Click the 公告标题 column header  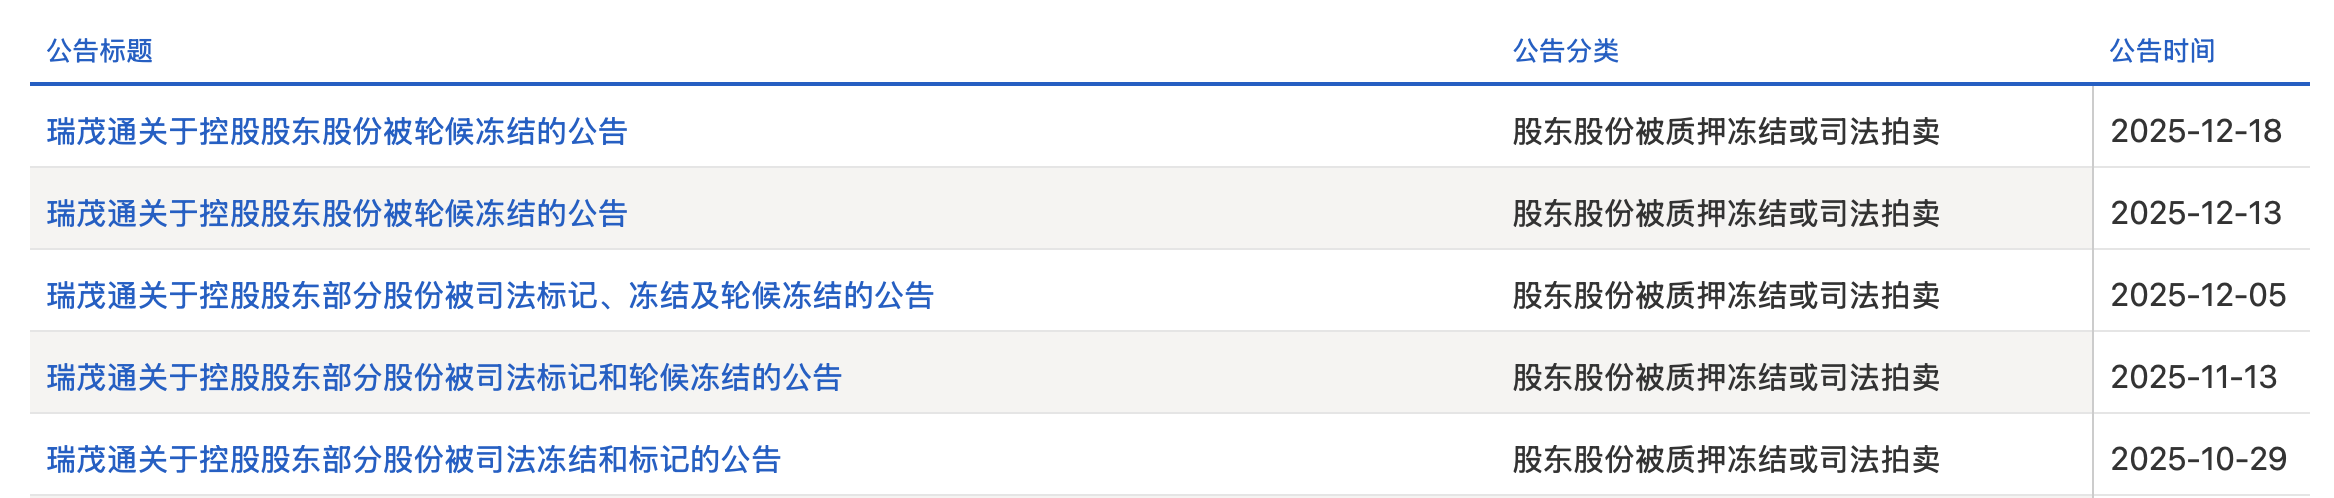[x=100, y=51]
